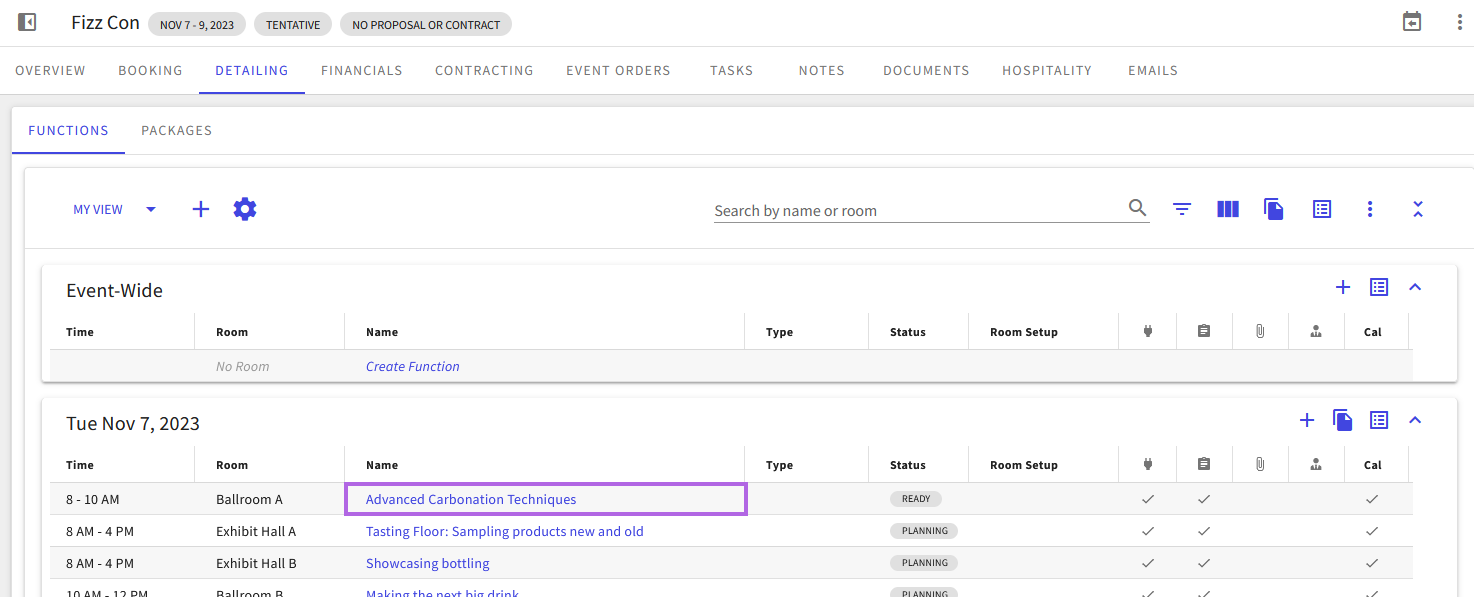Open the calendar icon in the header
Viewport: 1474px width, 597px height.
point(1412,22)
